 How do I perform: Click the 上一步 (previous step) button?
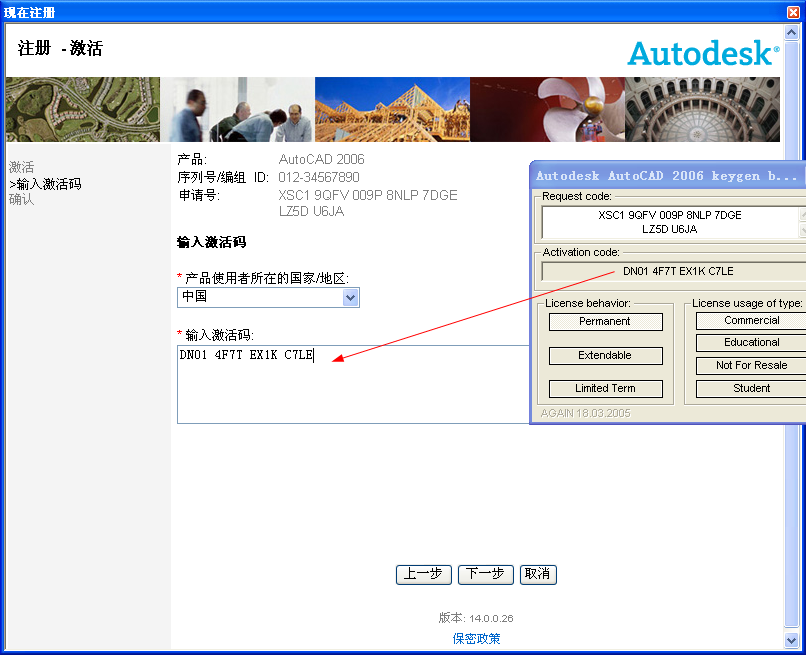pyautogui.click(x=424, y=574)
